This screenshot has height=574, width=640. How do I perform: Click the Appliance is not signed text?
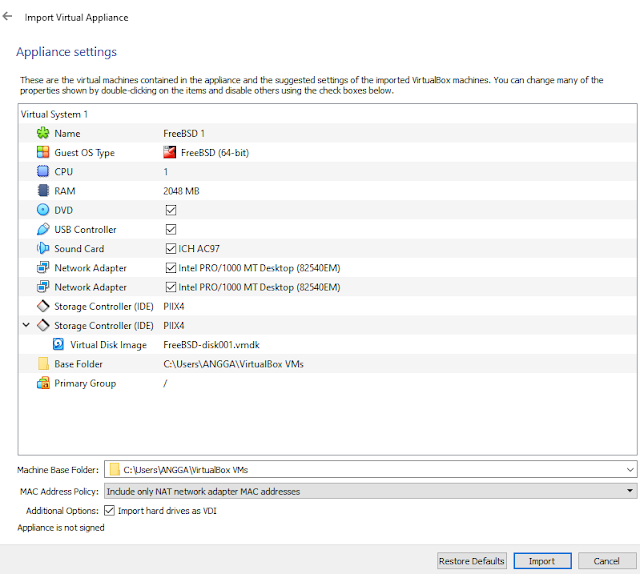(61, 527)
